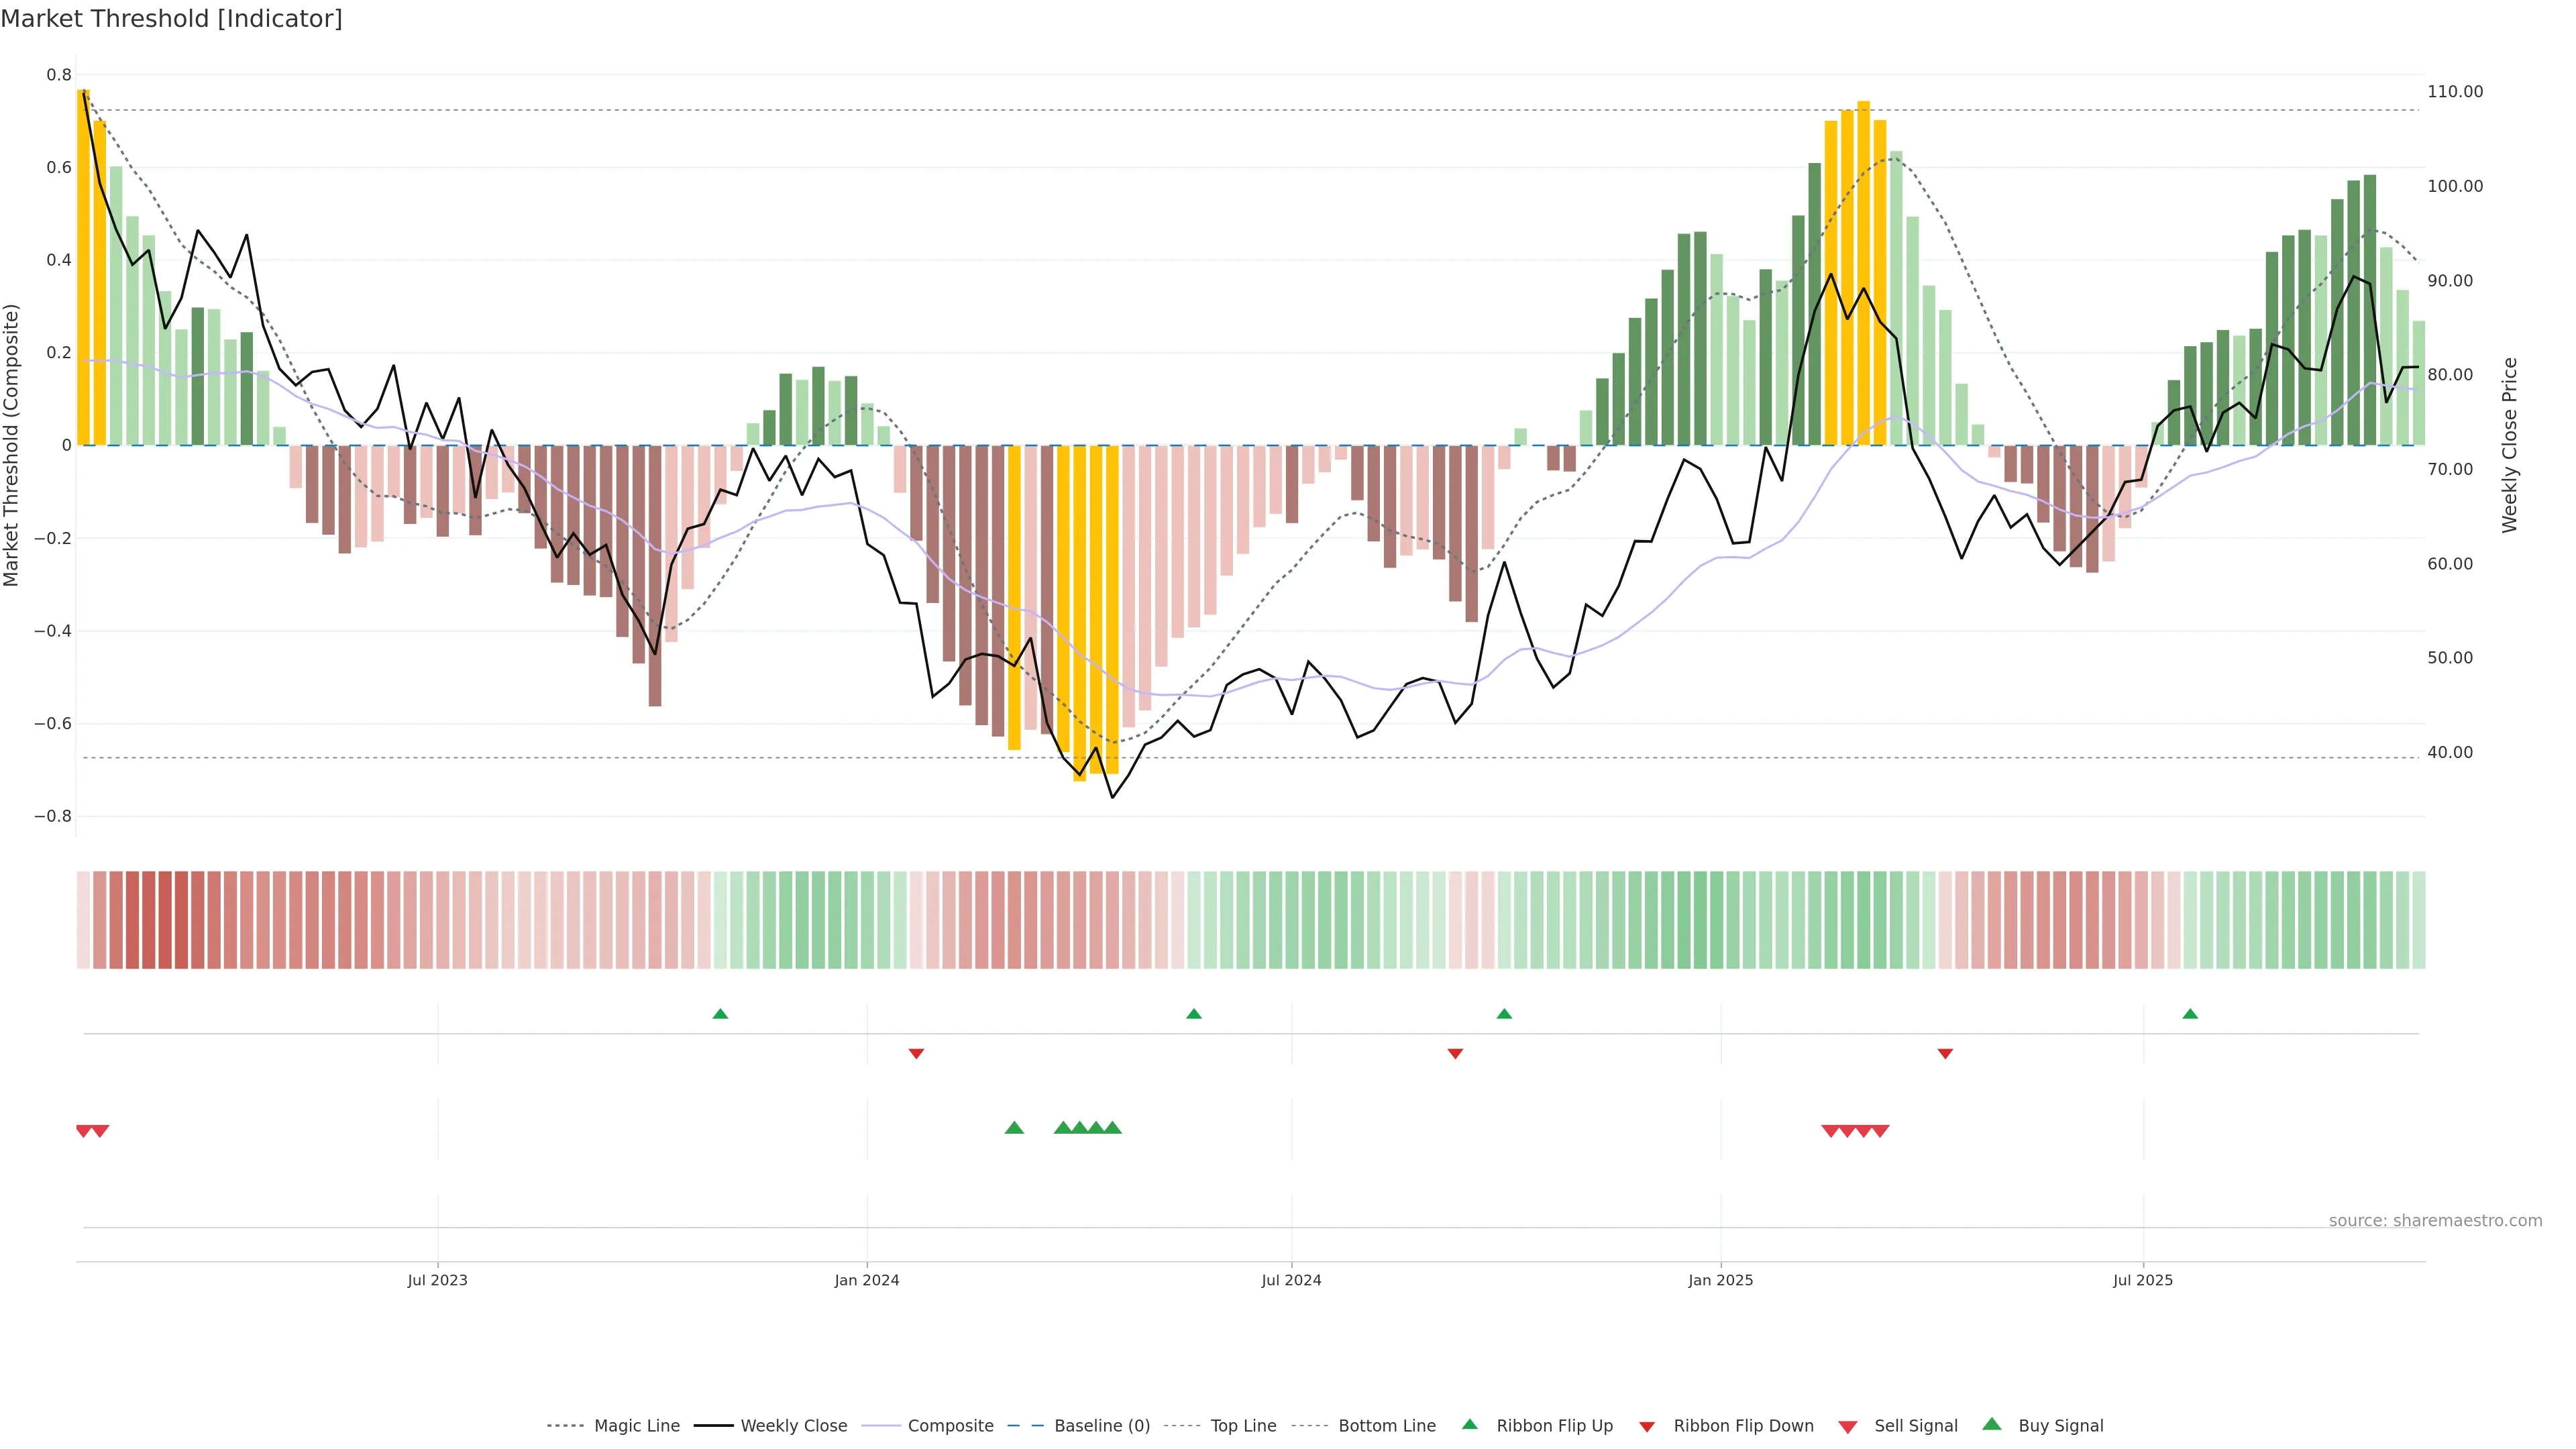Click the Jan 2025 x-axis label

[1720, 1280]
